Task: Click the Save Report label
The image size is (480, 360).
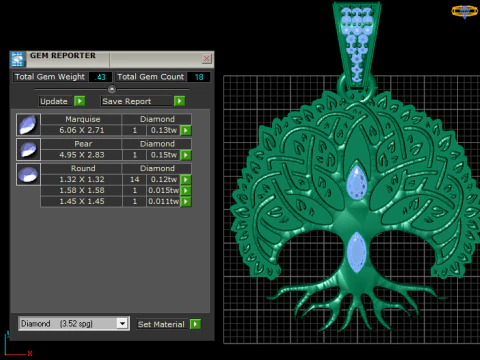Action: [127, 101]
